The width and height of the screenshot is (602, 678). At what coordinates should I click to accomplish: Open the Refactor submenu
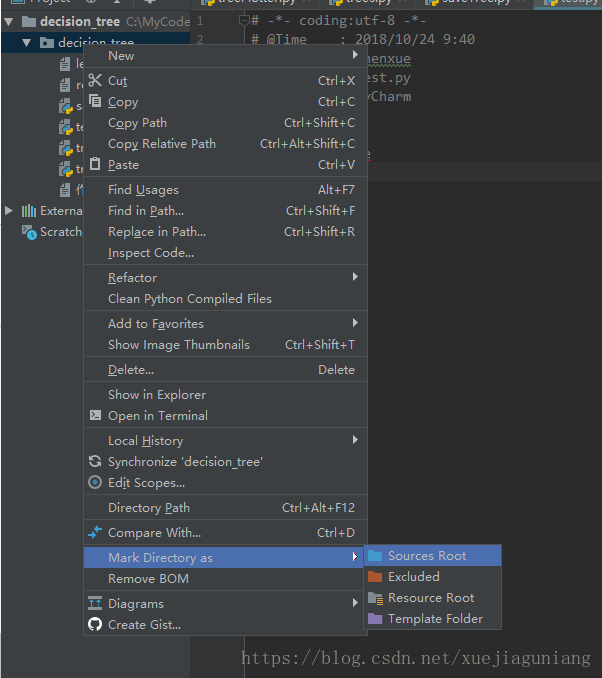[x=225, y=277]
